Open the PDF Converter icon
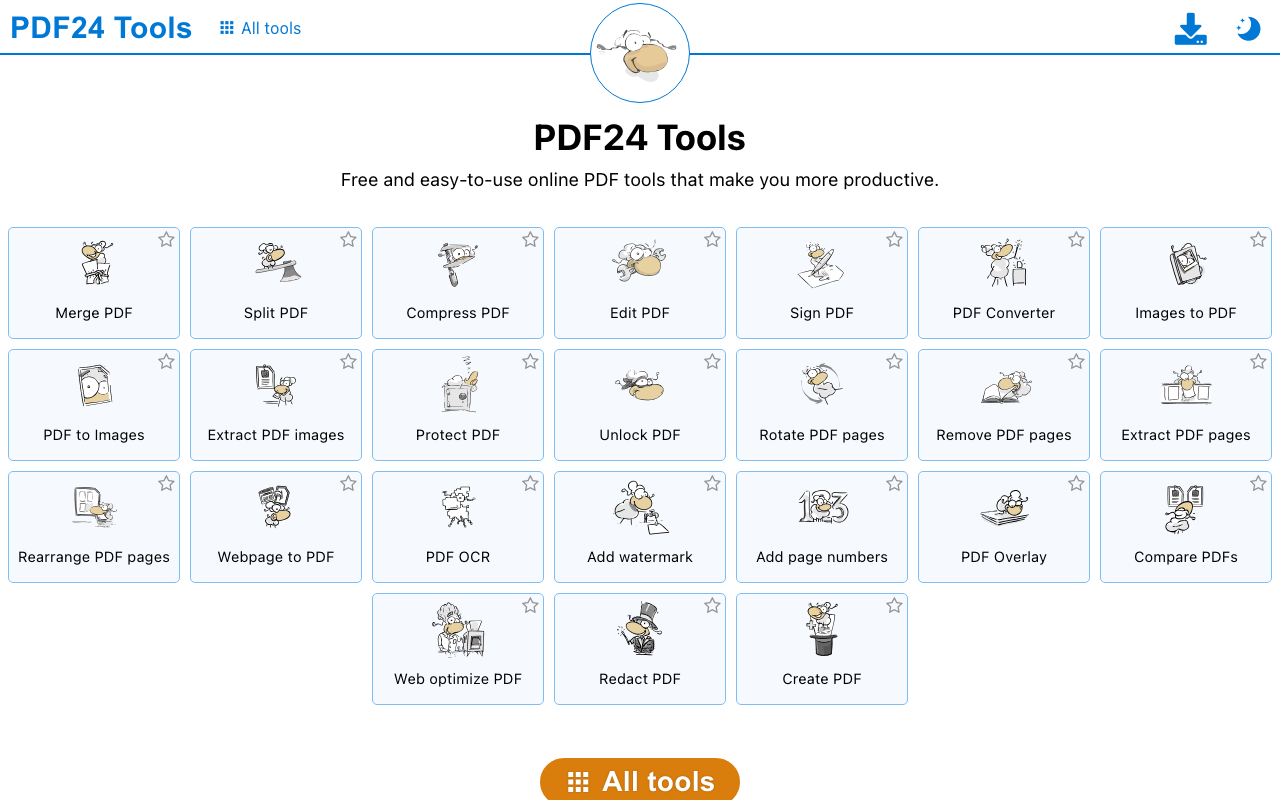This screenshot has width=1280, height=800. [x=1004, y=263]
